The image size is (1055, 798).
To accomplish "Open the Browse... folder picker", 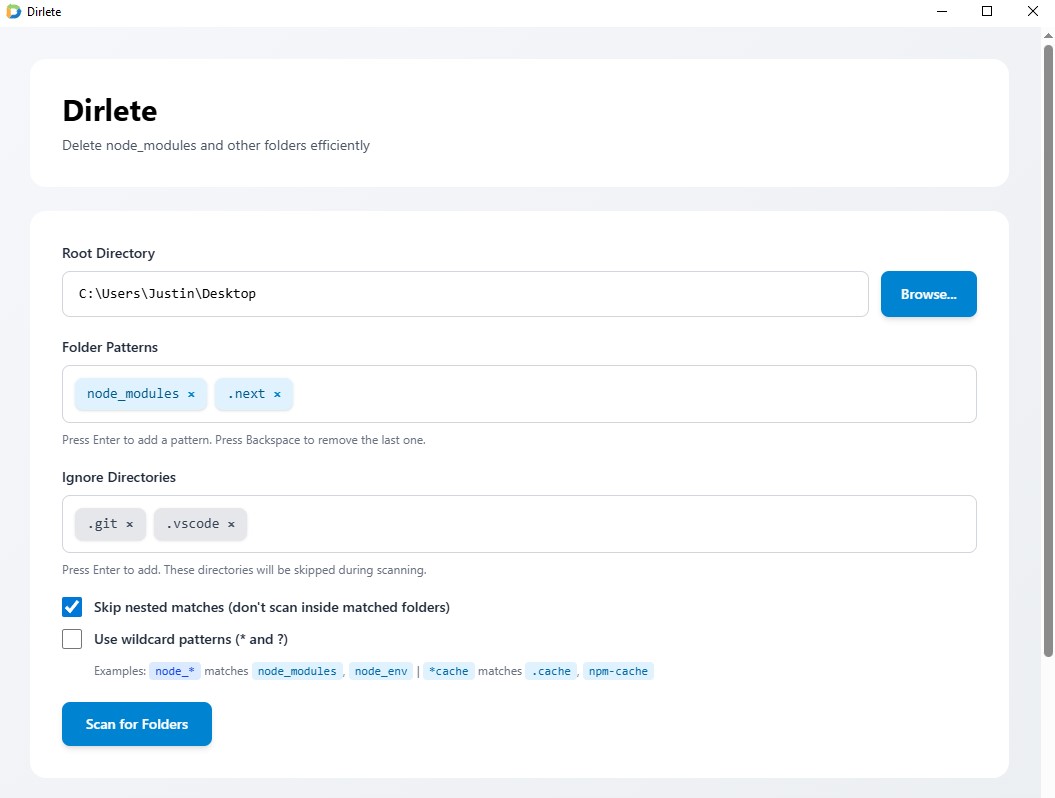I will 928,294.
